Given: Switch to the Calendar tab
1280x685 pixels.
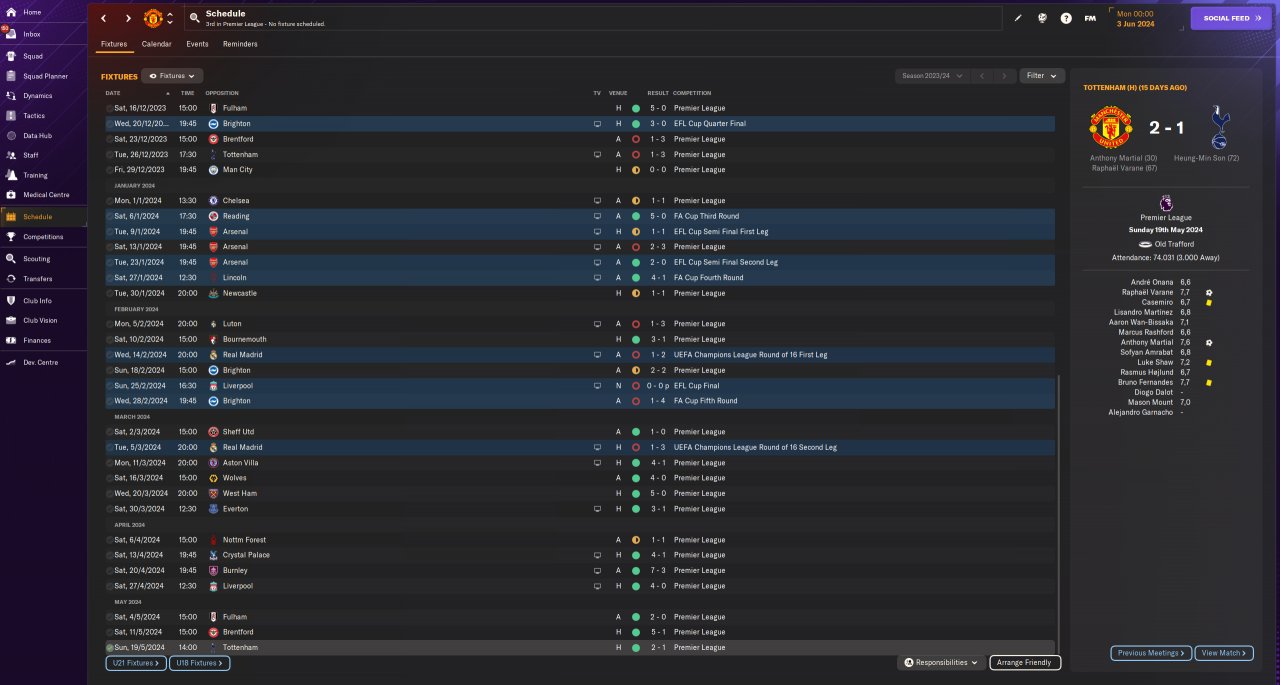Looking at the screenshot, I should (156, 44).
